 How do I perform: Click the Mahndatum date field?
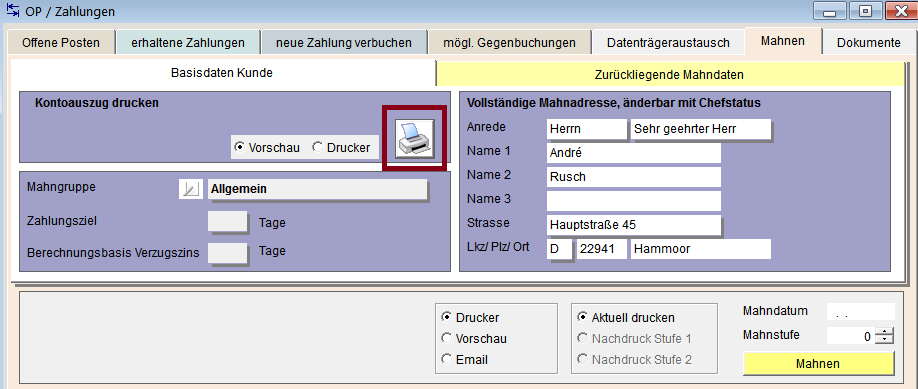click(861, 312)
